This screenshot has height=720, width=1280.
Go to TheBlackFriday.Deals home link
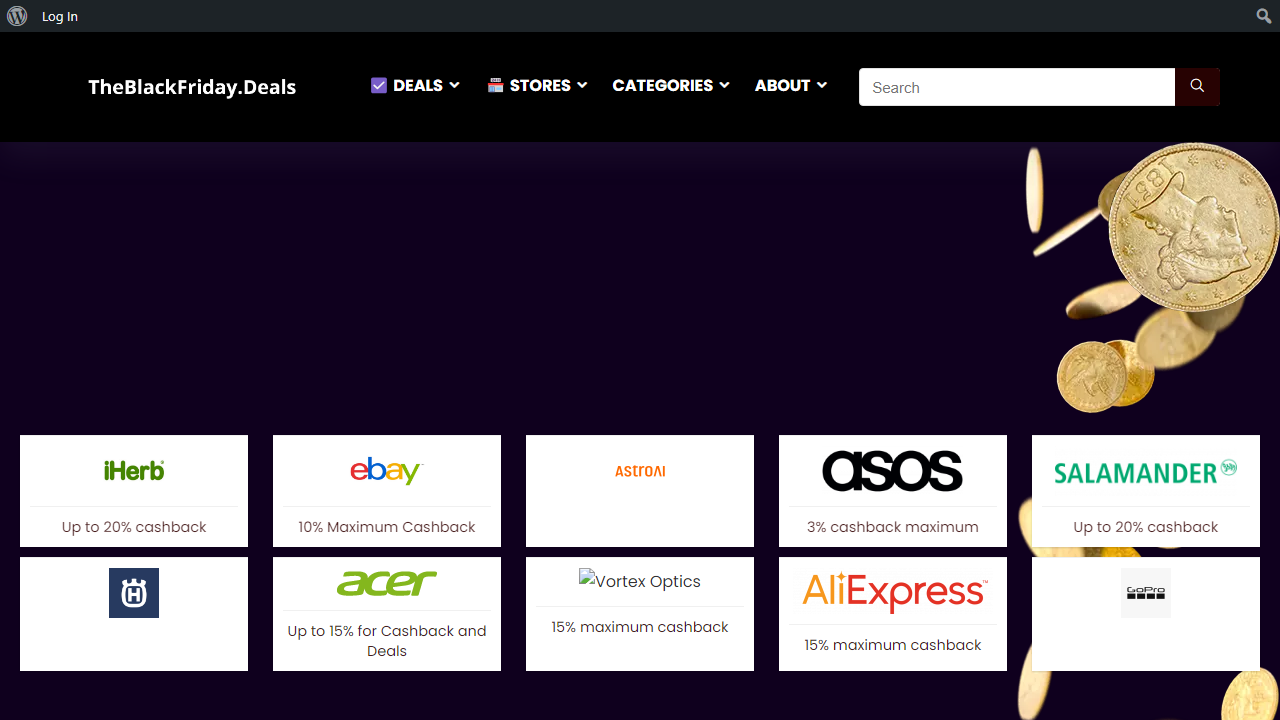(x=192, y=87)
